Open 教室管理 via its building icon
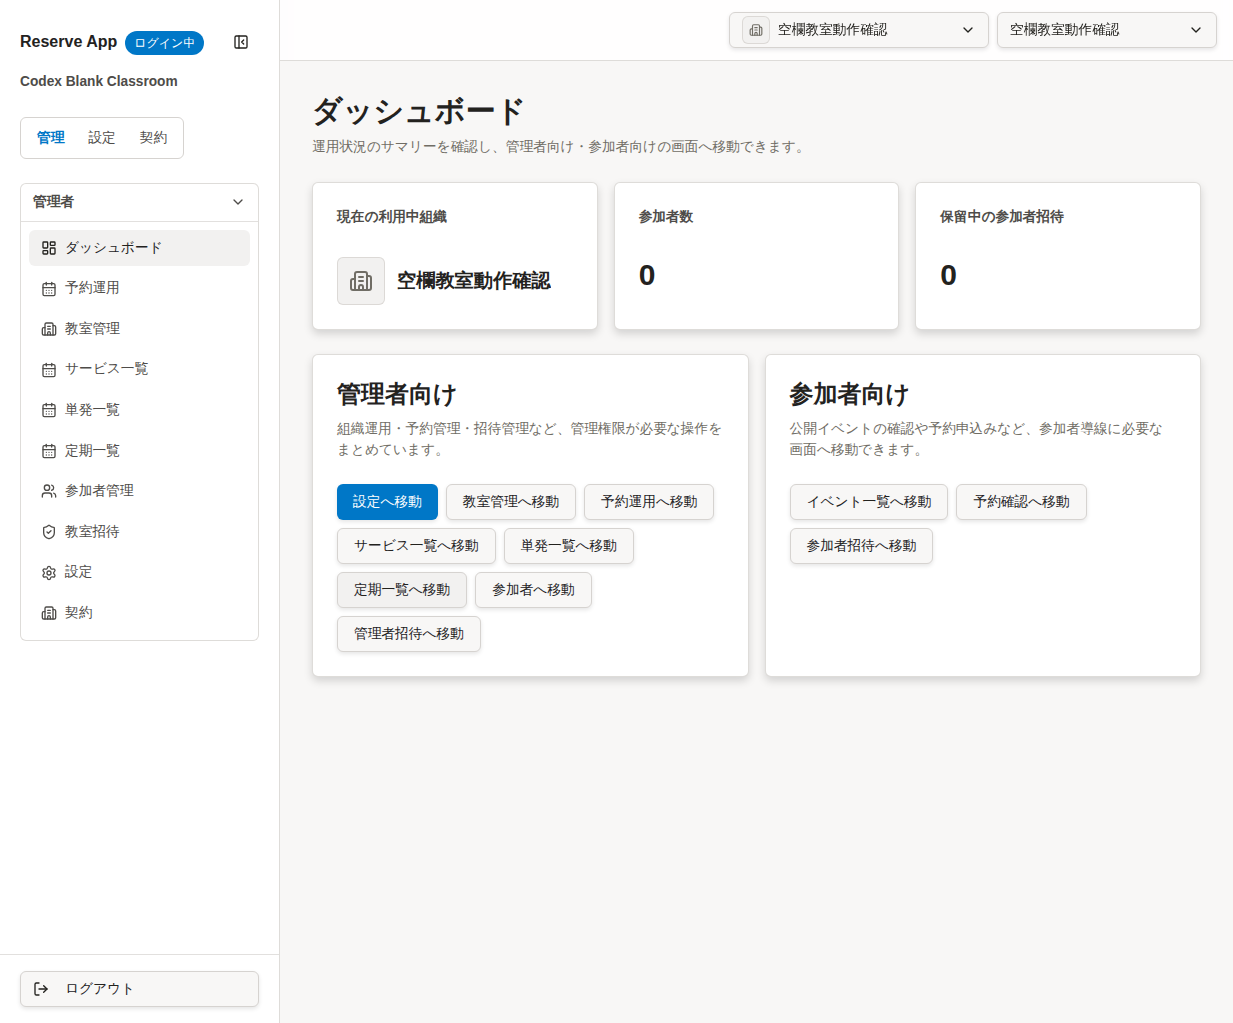The image size is (1233, 1023). 48,328
